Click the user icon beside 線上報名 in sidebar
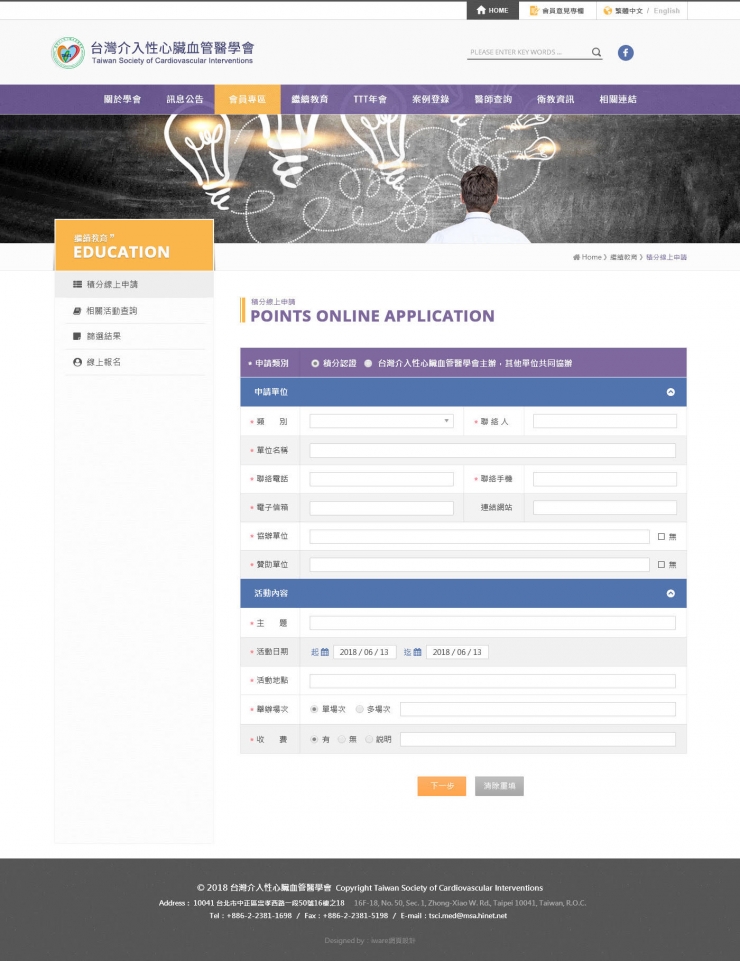Image resolution: width=740 pixels, height=961 pixels. (77, 362)
